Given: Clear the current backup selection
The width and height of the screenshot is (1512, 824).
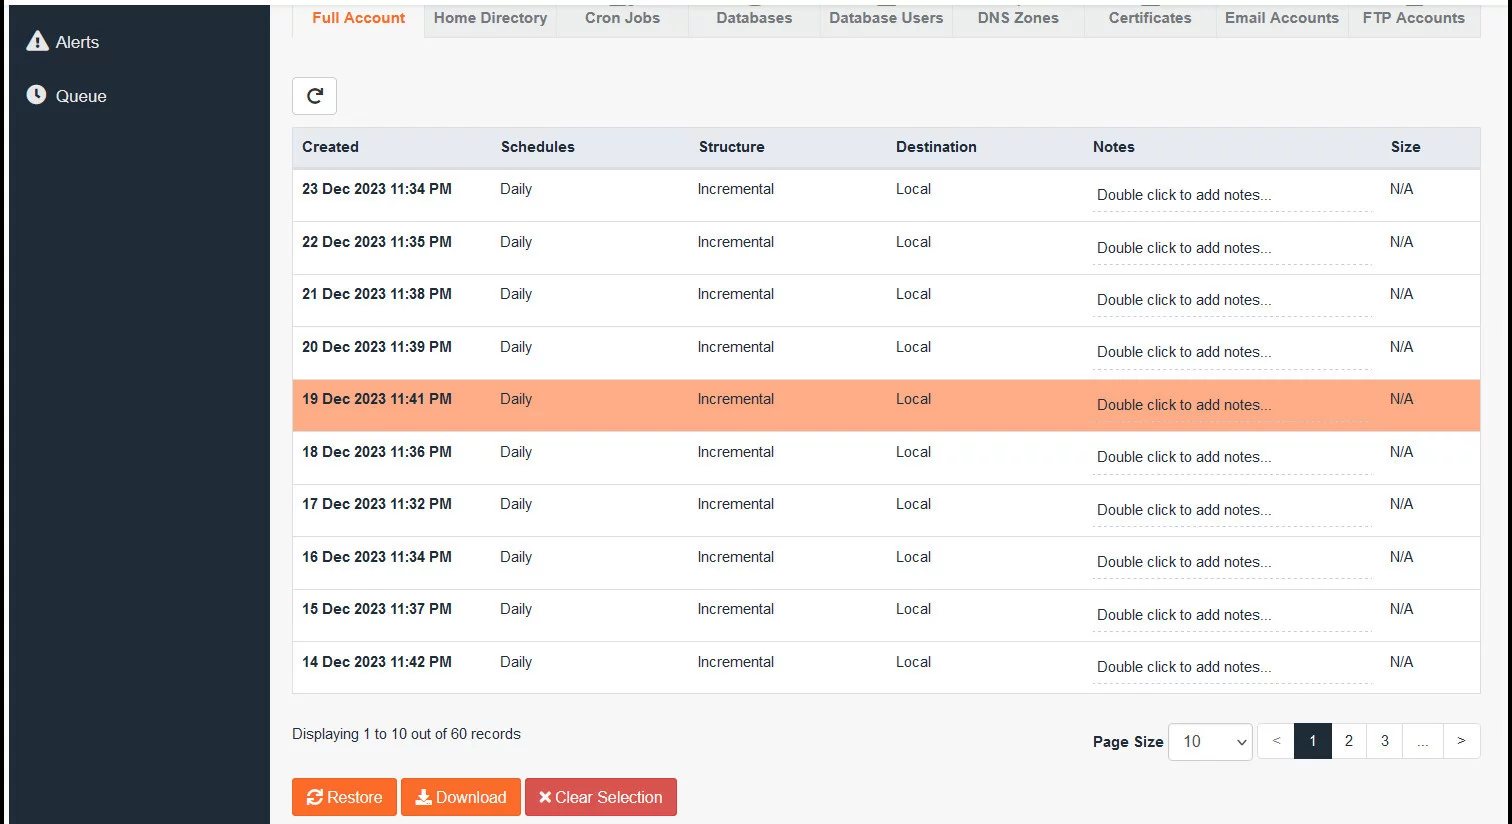Looking at the screenshot, I should (600, 797).
